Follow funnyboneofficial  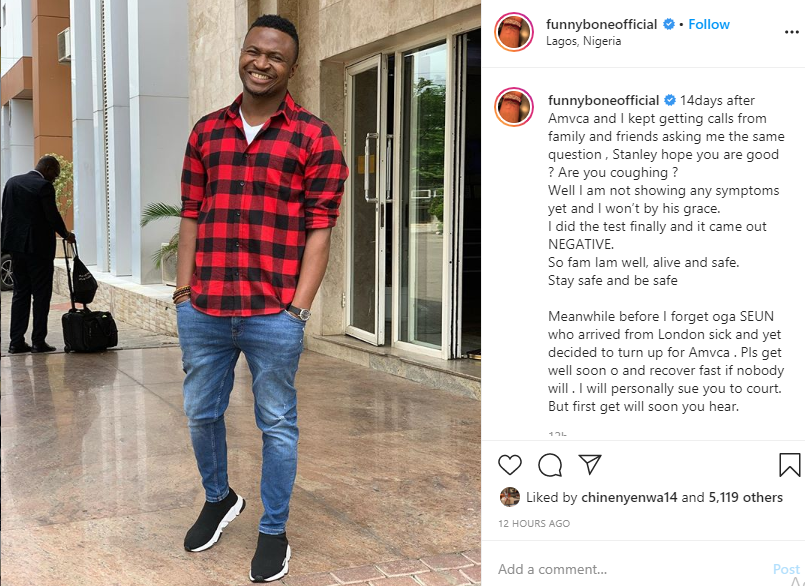coord(708,24)
